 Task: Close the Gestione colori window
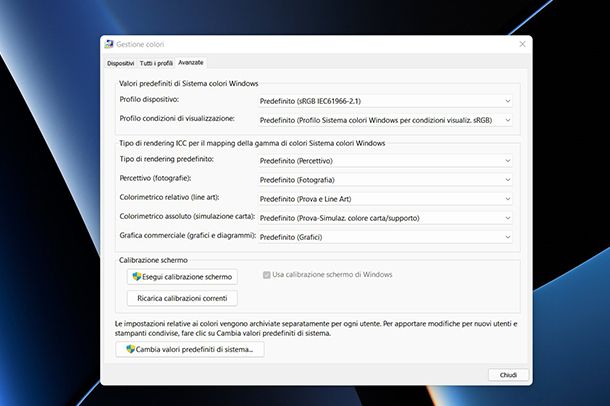[522, 44]
